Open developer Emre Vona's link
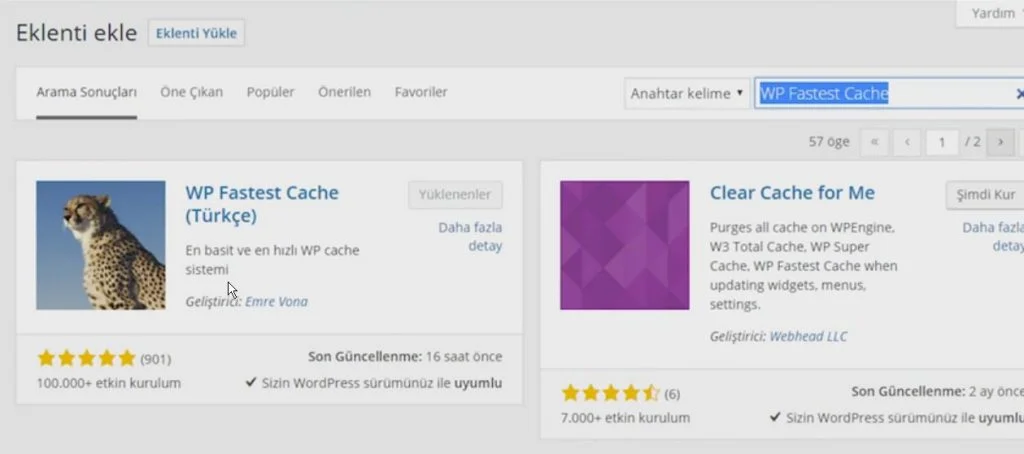1024x454 pixels. click(277, 301)
